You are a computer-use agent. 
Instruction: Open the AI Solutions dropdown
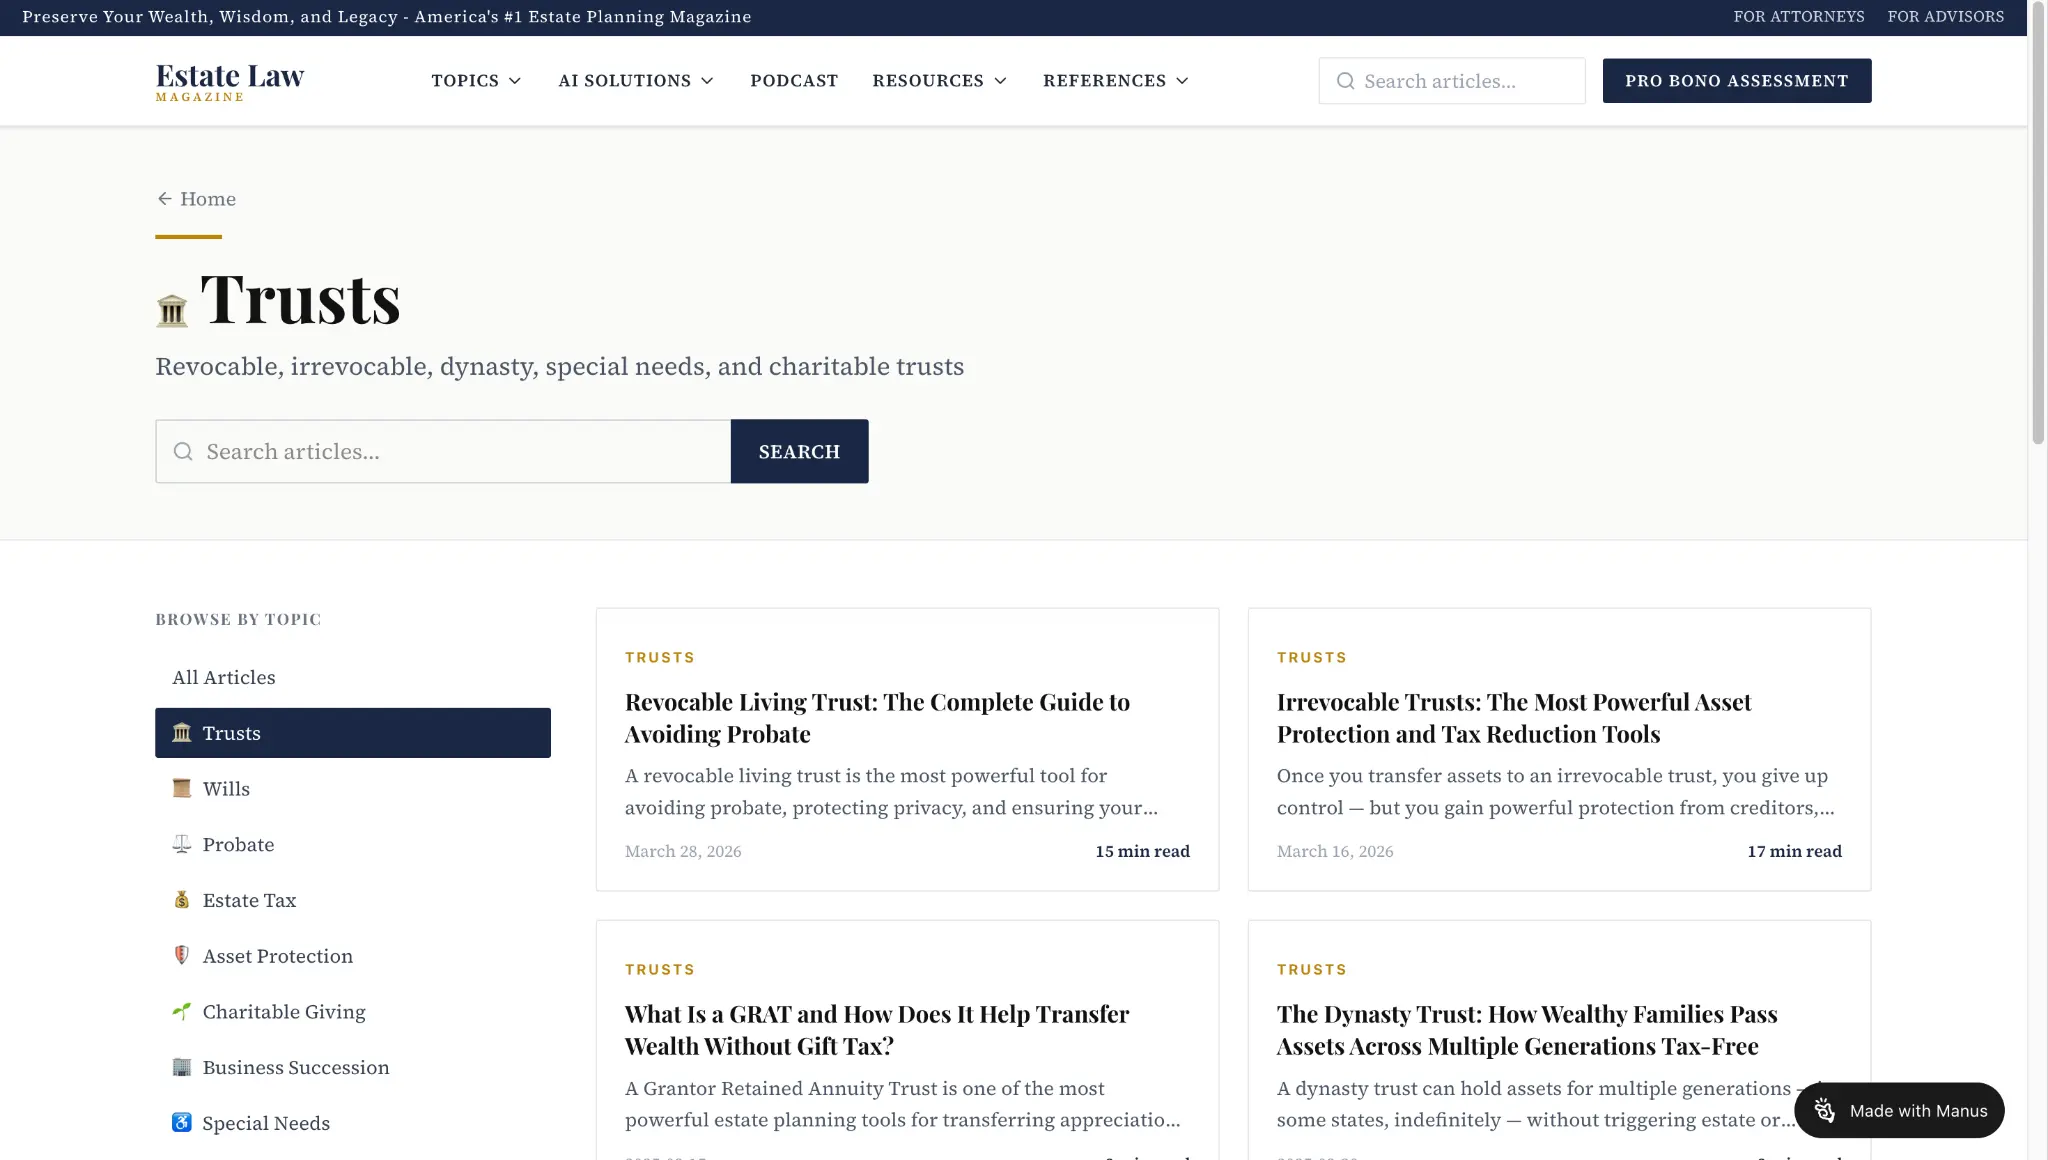pos(636,81)
